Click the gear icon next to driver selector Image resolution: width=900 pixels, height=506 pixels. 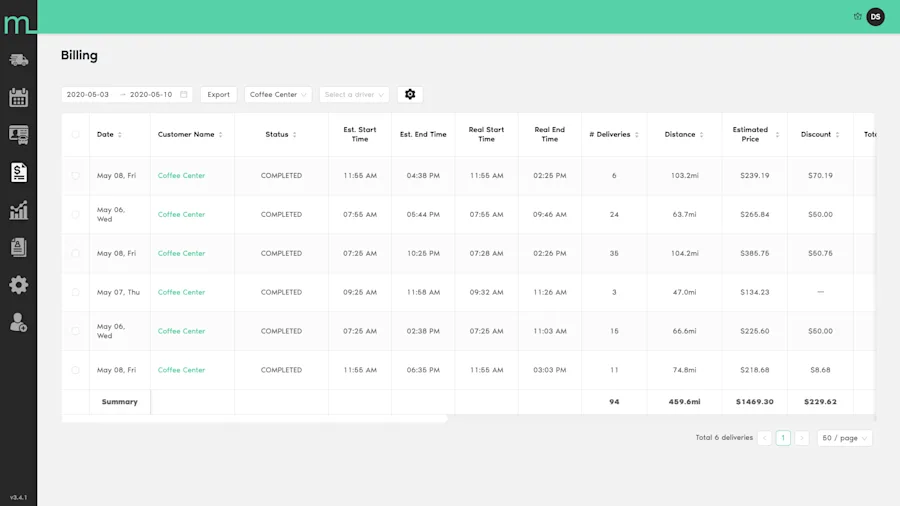[410, 94]
